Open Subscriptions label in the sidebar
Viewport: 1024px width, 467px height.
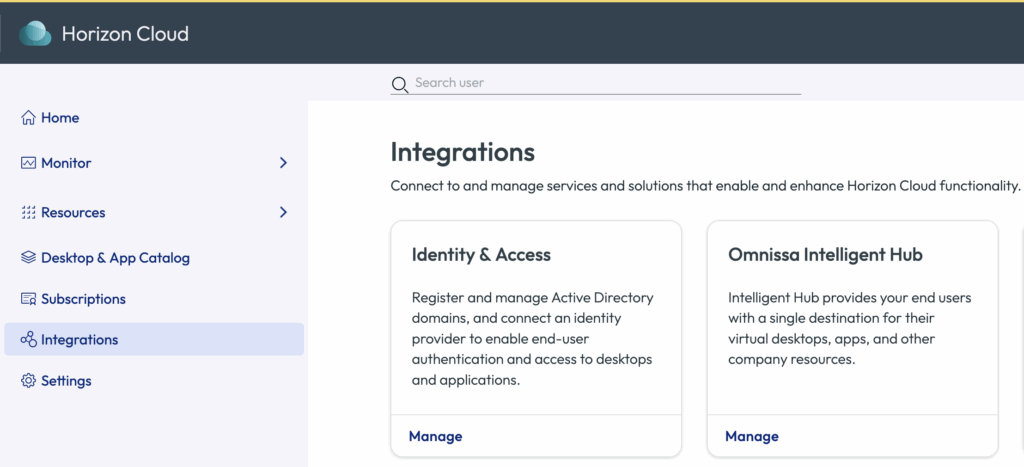[x=83, y=299]
